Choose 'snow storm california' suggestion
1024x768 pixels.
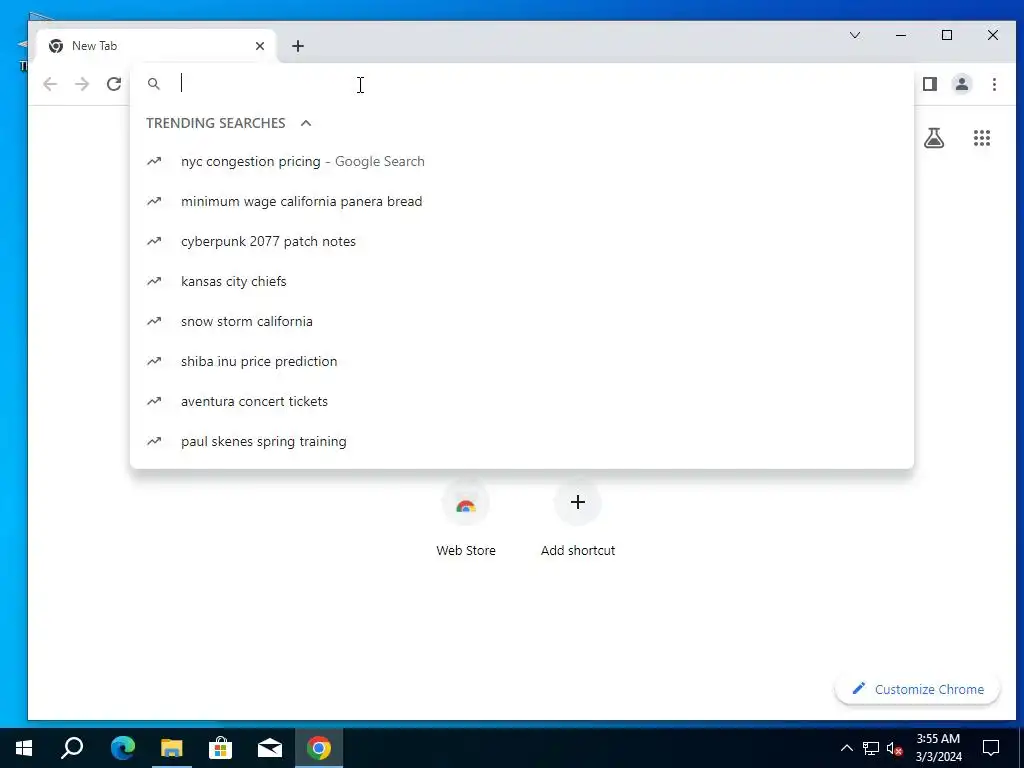[x=522, y=321]
